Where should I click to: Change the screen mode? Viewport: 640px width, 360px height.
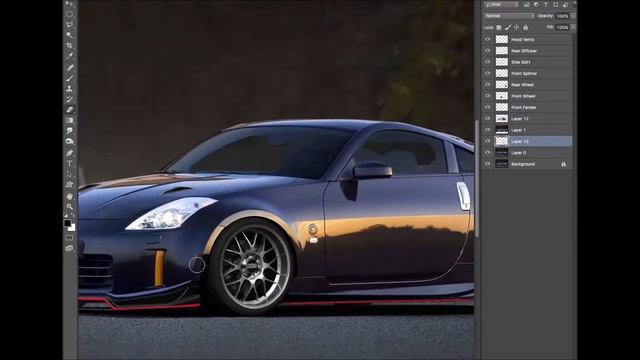point(70,248)
